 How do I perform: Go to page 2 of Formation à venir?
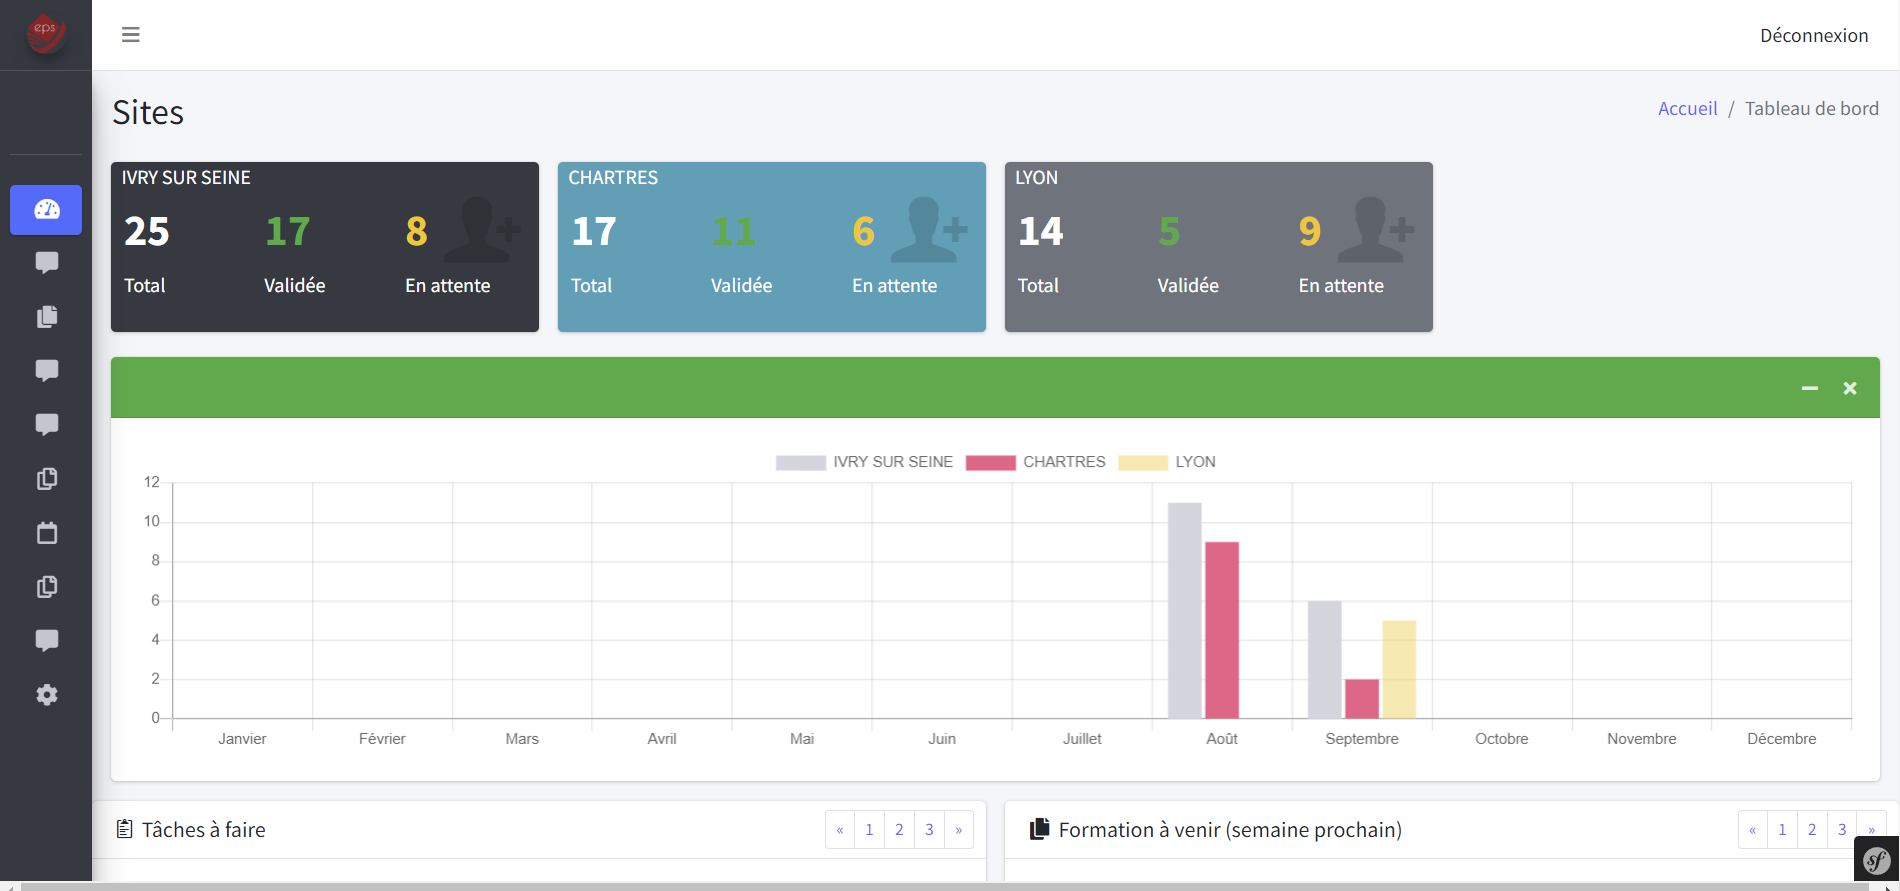pos(1812,830)
